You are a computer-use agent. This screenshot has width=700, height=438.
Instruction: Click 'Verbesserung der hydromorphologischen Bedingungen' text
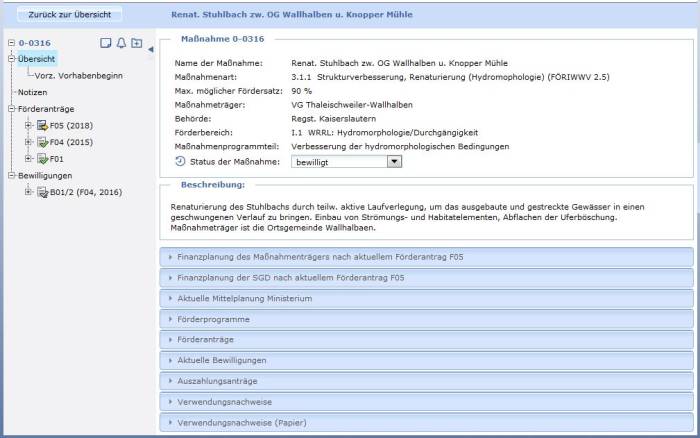tap(400, 146)
